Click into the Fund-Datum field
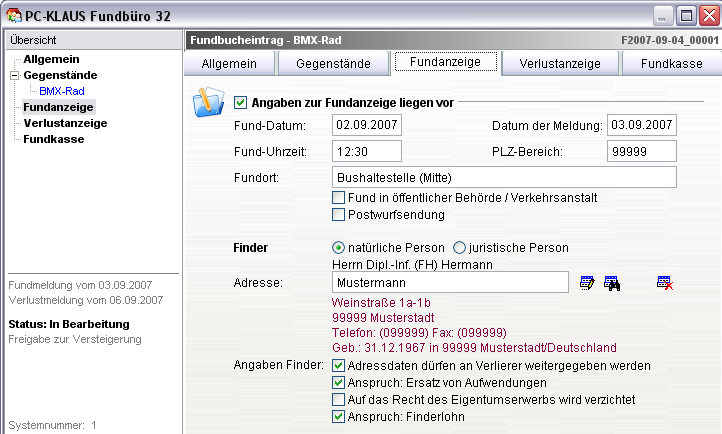 coord(366,125)
